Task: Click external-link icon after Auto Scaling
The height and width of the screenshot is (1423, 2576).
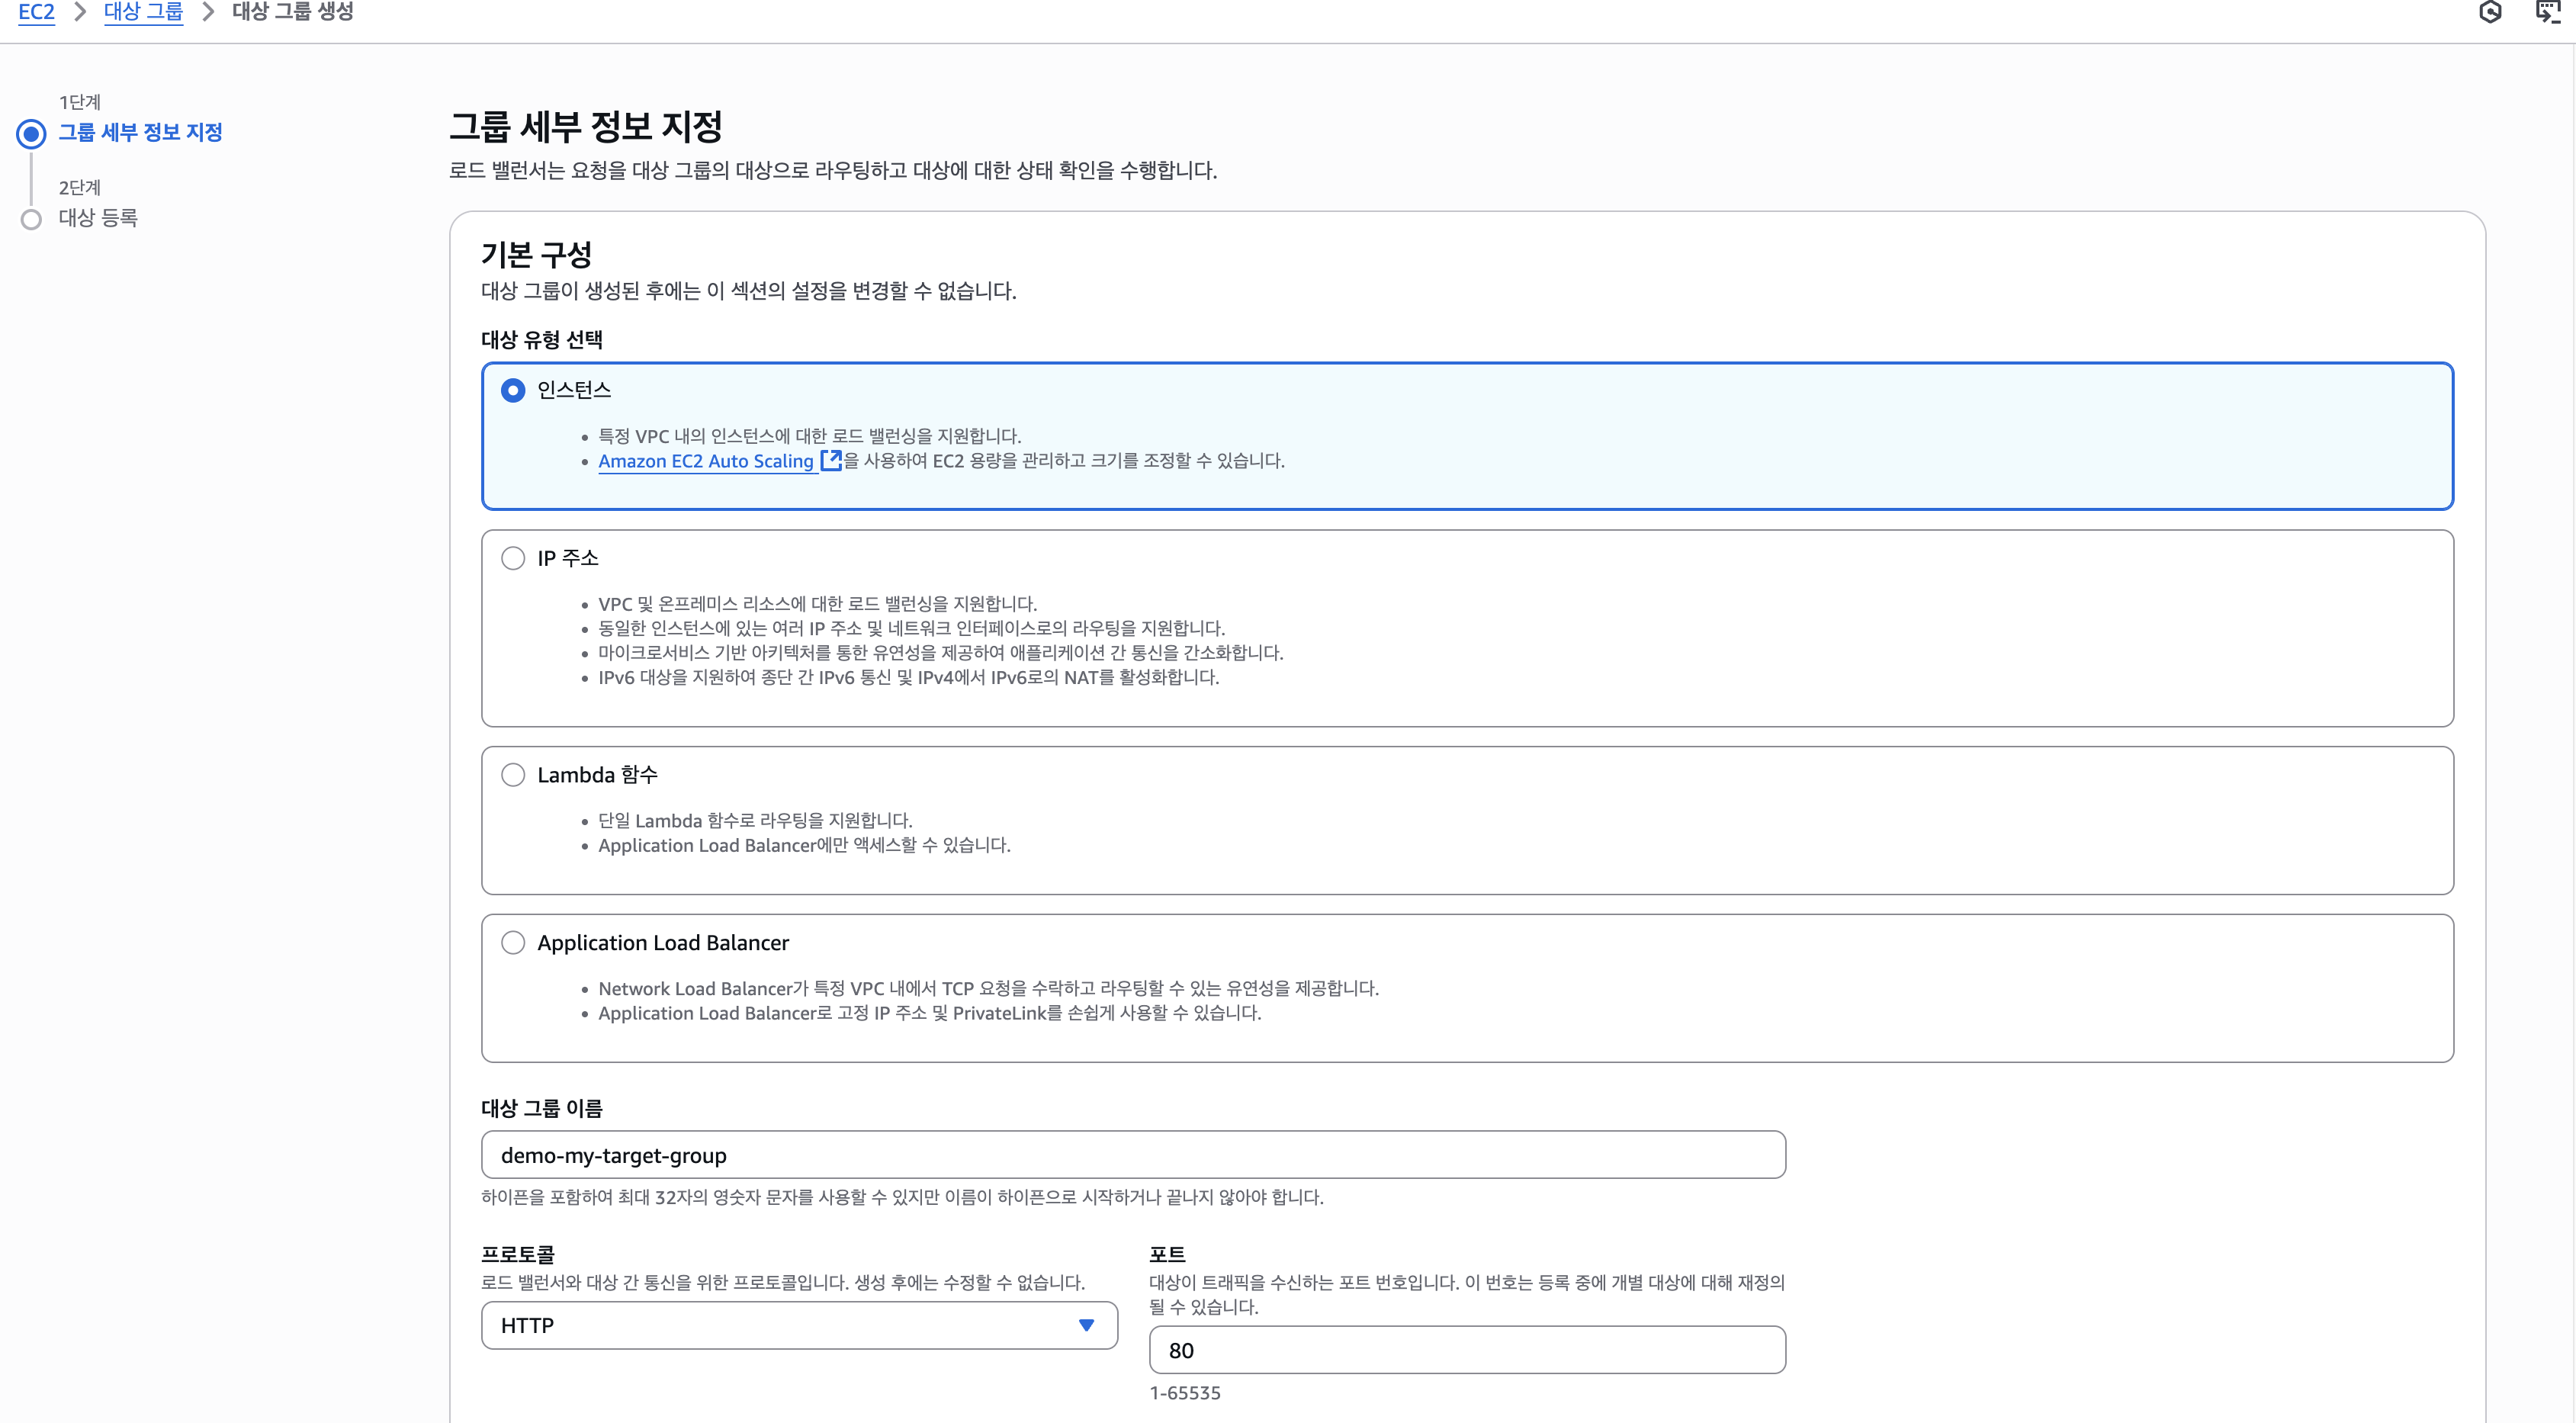Action: [830, 460]
